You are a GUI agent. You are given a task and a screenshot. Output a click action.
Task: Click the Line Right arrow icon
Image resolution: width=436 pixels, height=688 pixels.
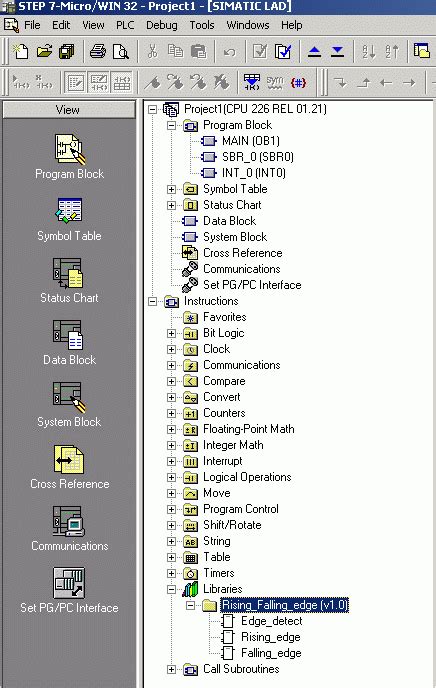pyautogui.click(x=409, y=82)
